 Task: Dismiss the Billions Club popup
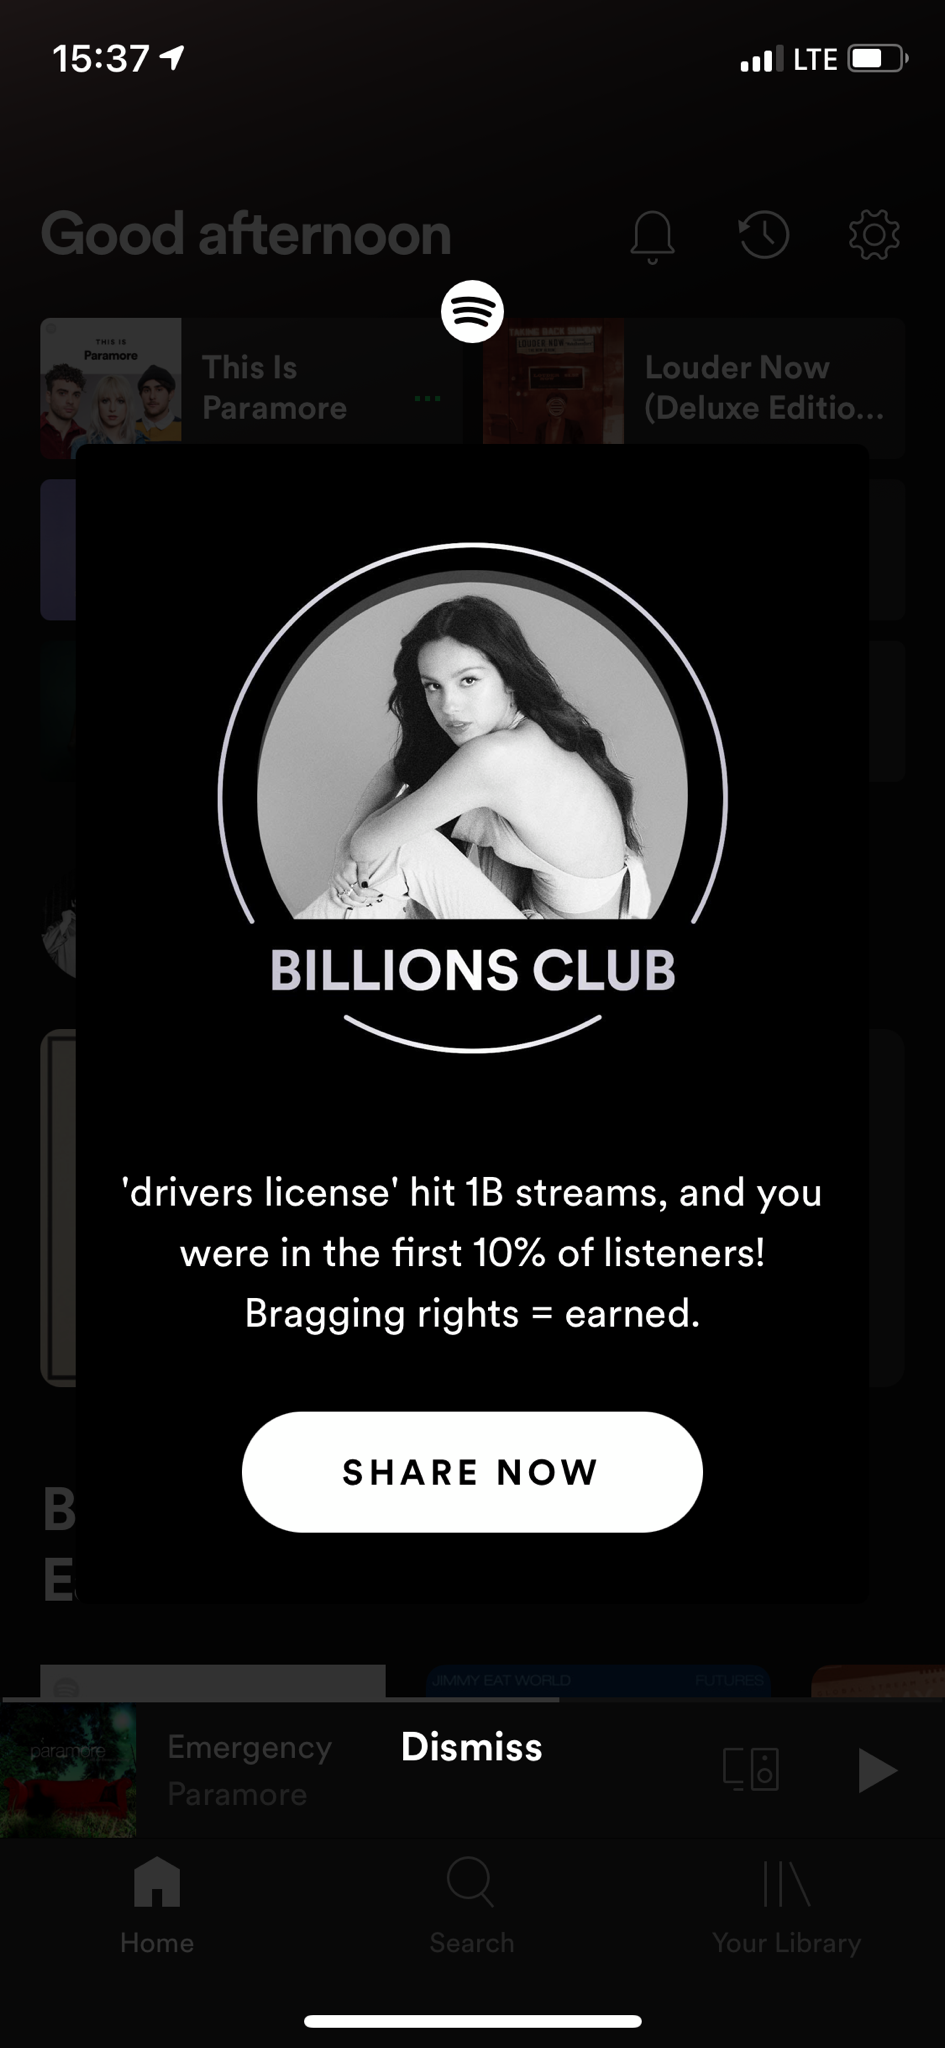coord(471,1747)
